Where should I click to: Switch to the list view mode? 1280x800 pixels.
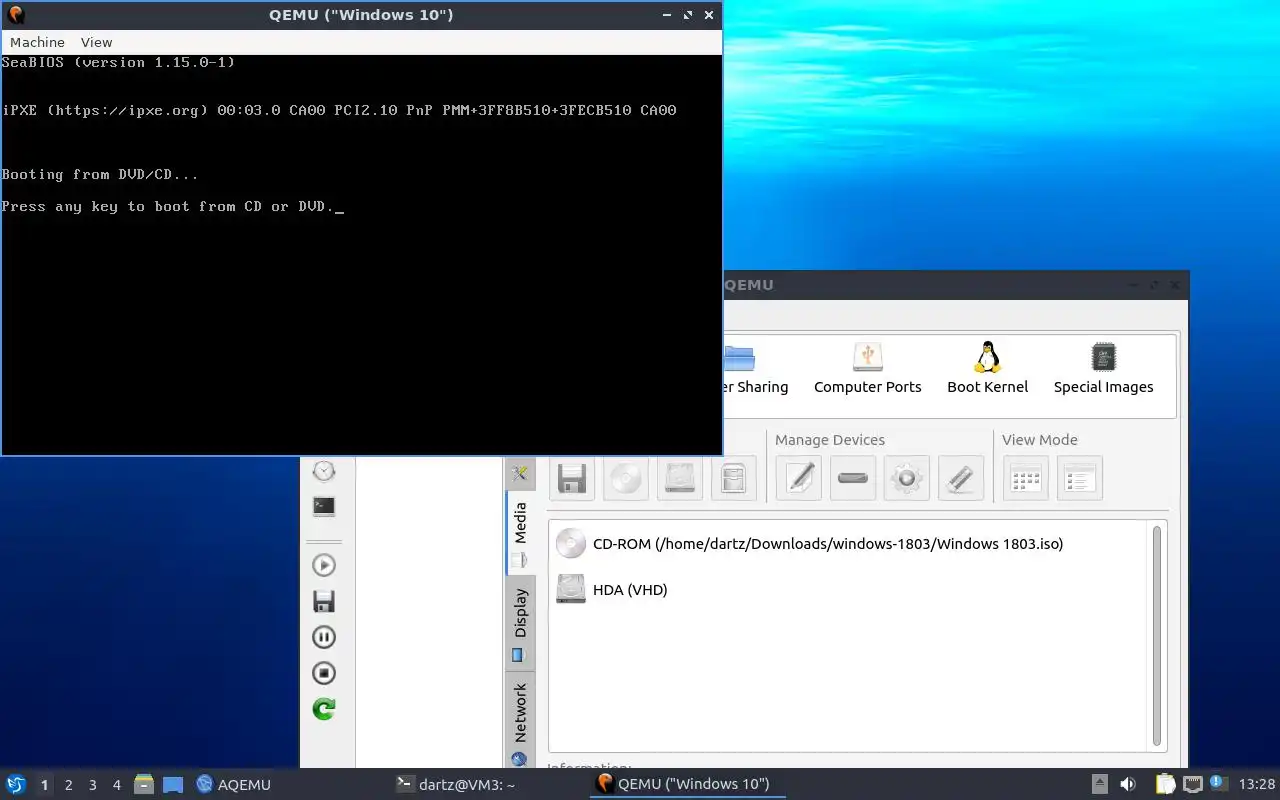coord(1080,478)
